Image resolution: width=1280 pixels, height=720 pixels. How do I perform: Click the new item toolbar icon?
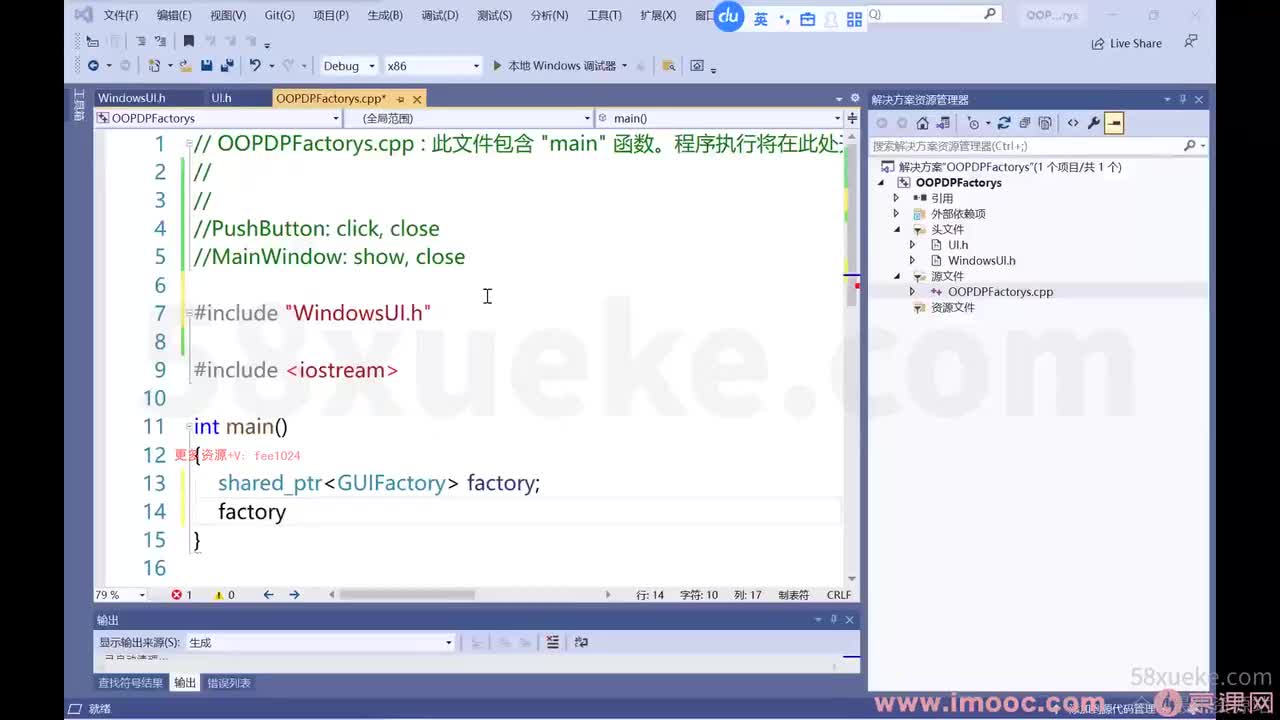coord(154,65)
